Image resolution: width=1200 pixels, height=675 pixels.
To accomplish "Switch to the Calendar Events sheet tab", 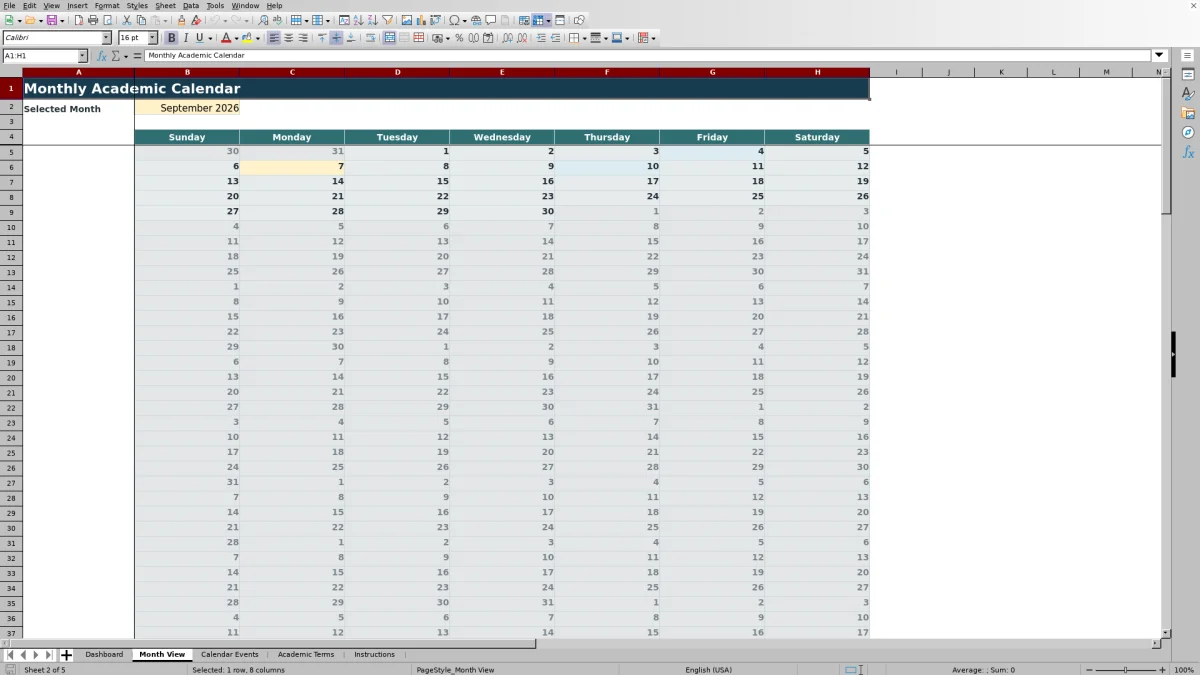I will coord(229,655).
